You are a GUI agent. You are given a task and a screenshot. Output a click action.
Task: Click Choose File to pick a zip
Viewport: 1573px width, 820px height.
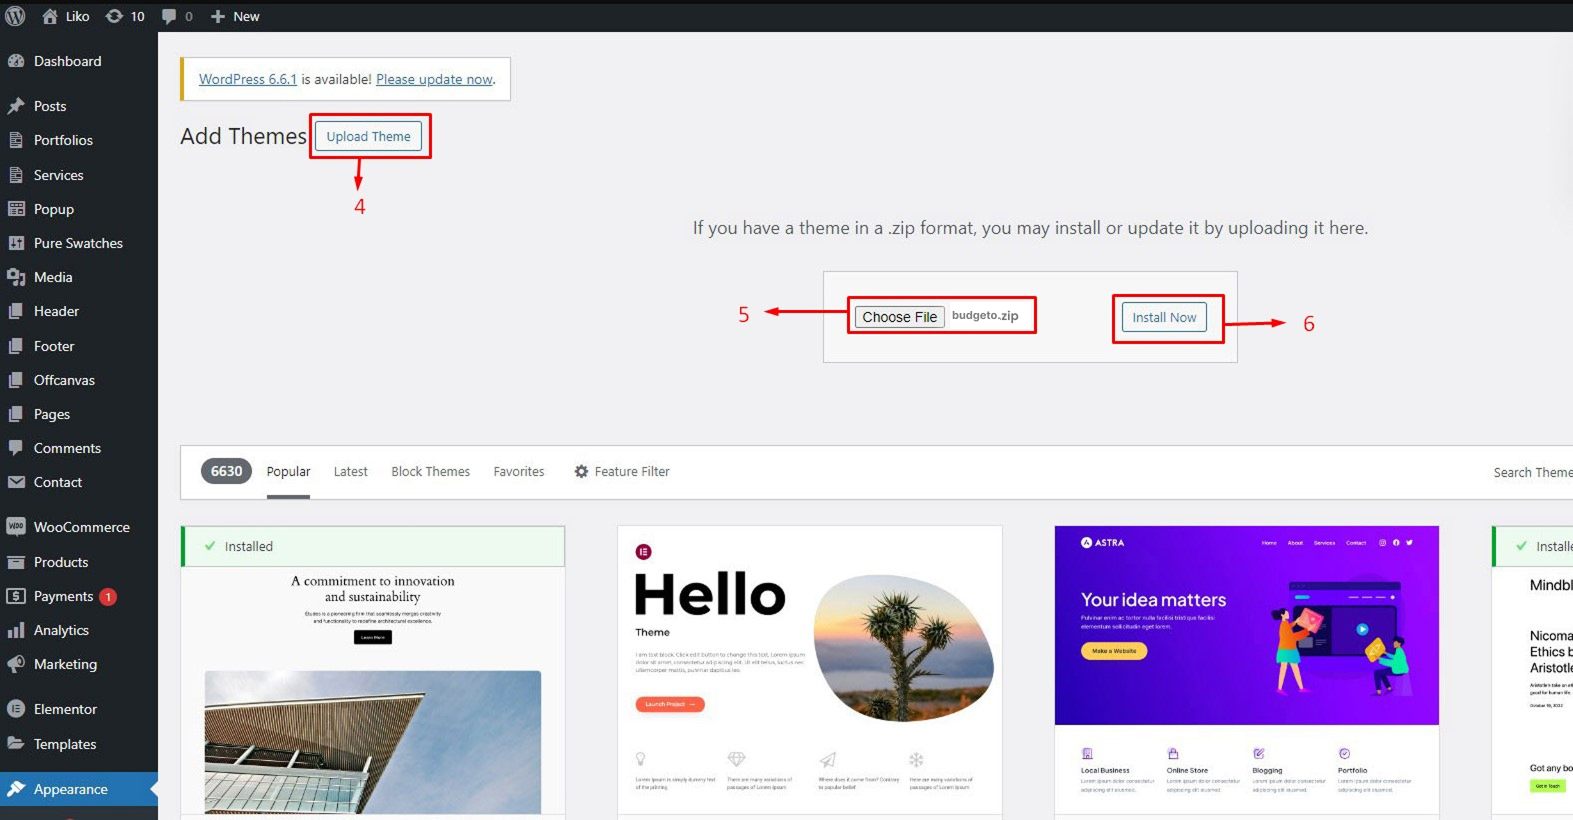tap(899, 317)
